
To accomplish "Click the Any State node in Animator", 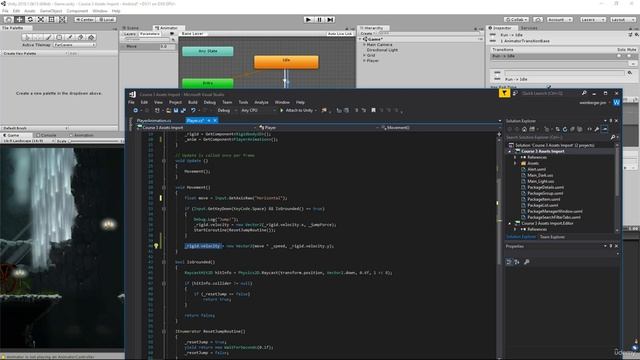I will pos(208,51).
